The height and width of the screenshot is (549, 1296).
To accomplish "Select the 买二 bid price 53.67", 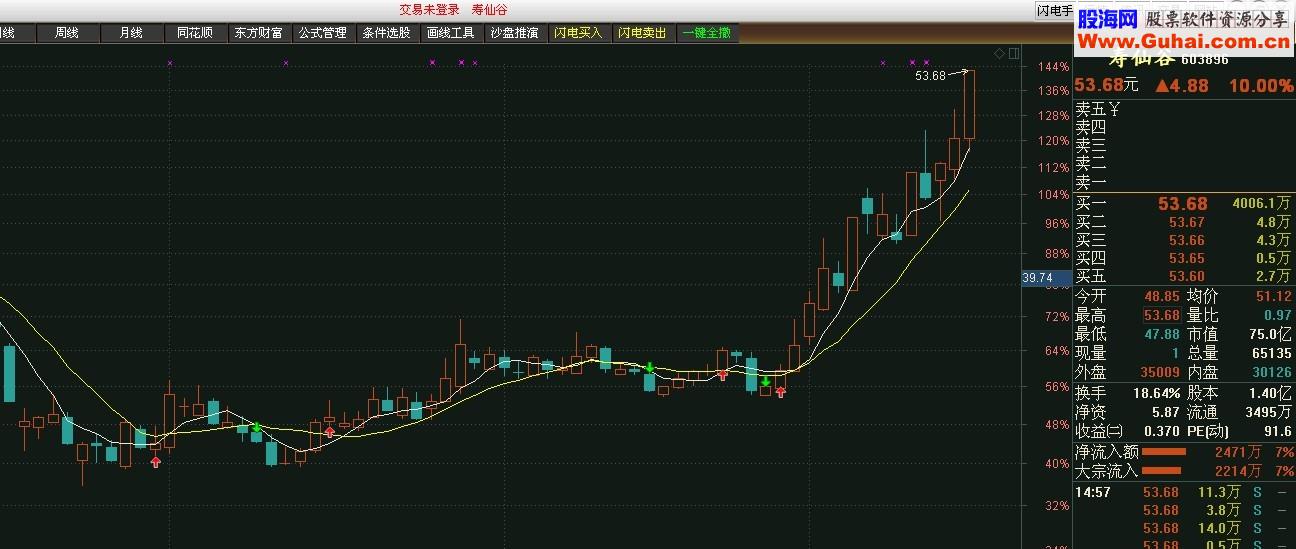I will point(1187,222).
